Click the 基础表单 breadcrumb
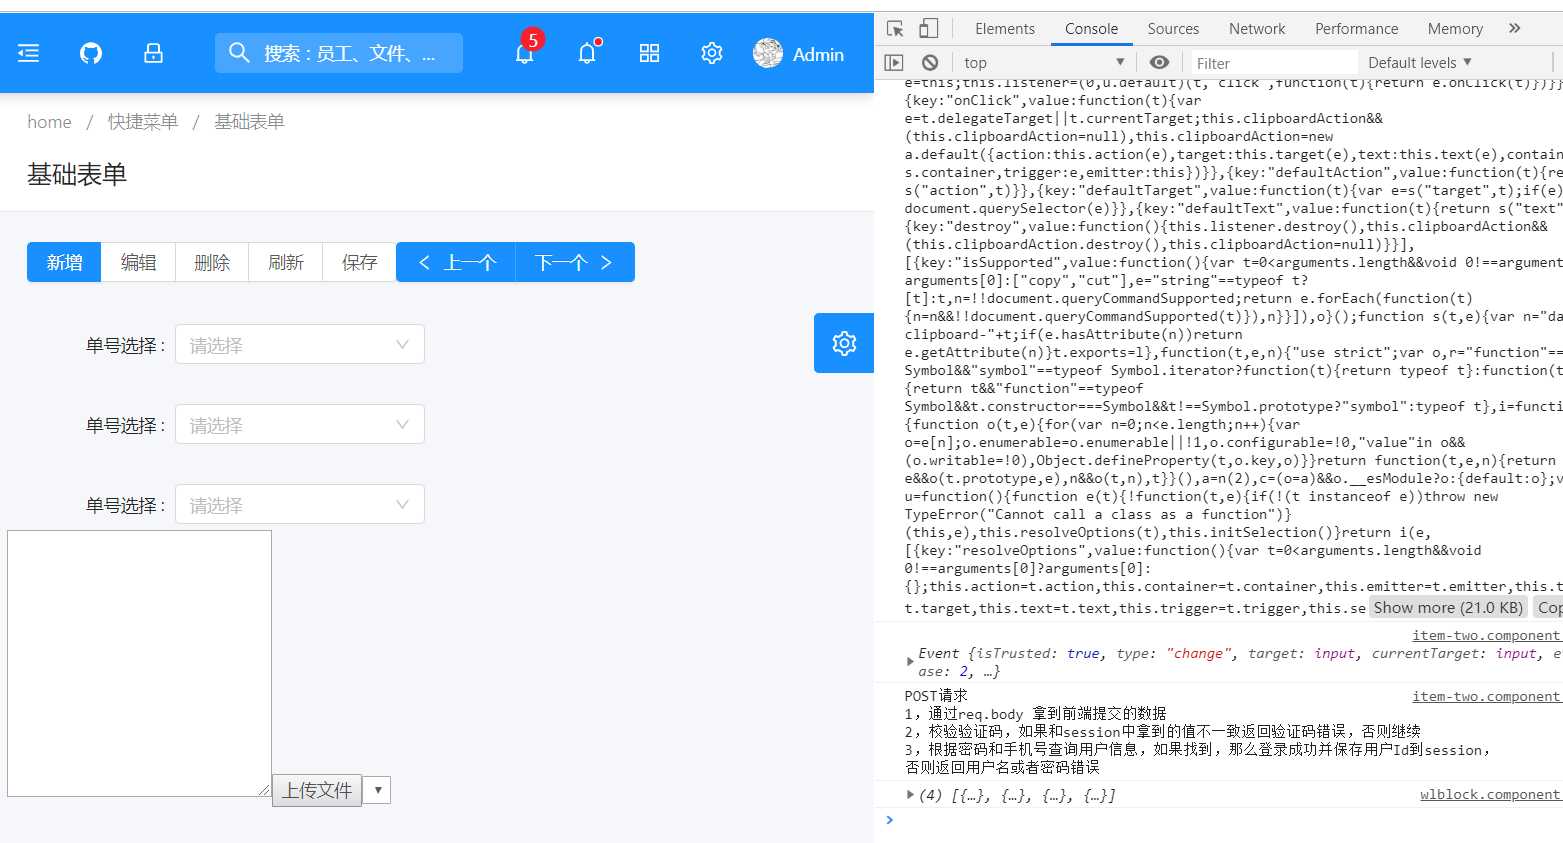1563x843 pixels. click(249, 122)
